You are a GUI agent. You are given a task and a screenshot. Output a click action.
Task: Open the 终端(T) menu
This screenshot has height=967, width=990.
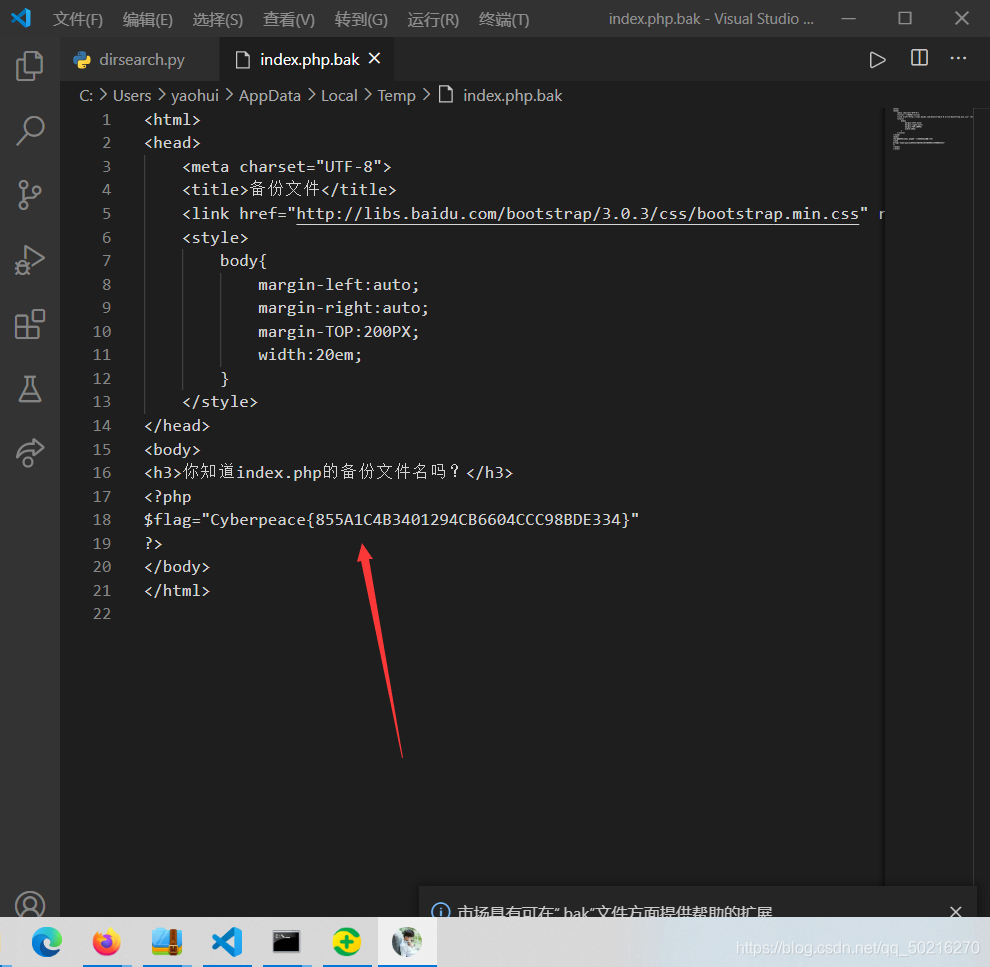504,20
